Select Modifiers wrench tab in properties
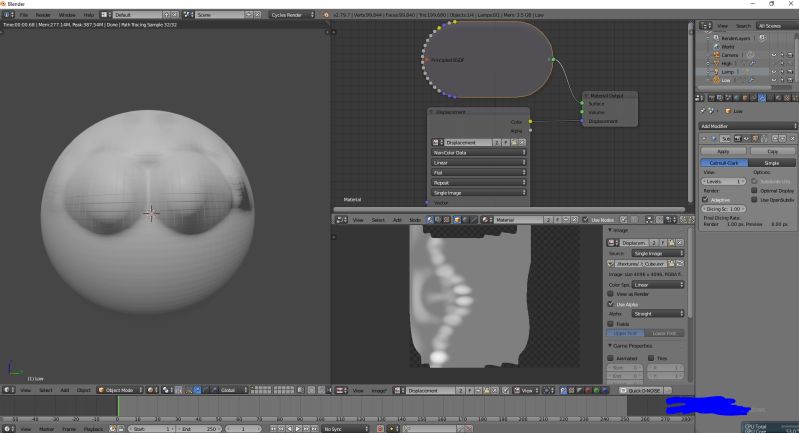 point(762,98)
